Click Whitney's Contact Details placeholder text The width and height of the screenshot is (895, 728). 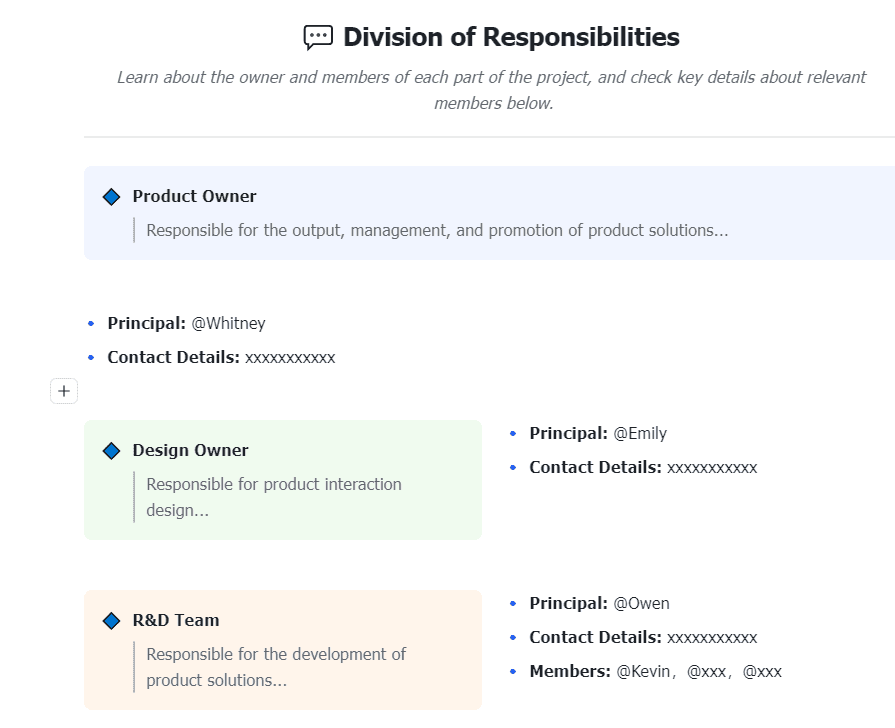pos(290,357)
